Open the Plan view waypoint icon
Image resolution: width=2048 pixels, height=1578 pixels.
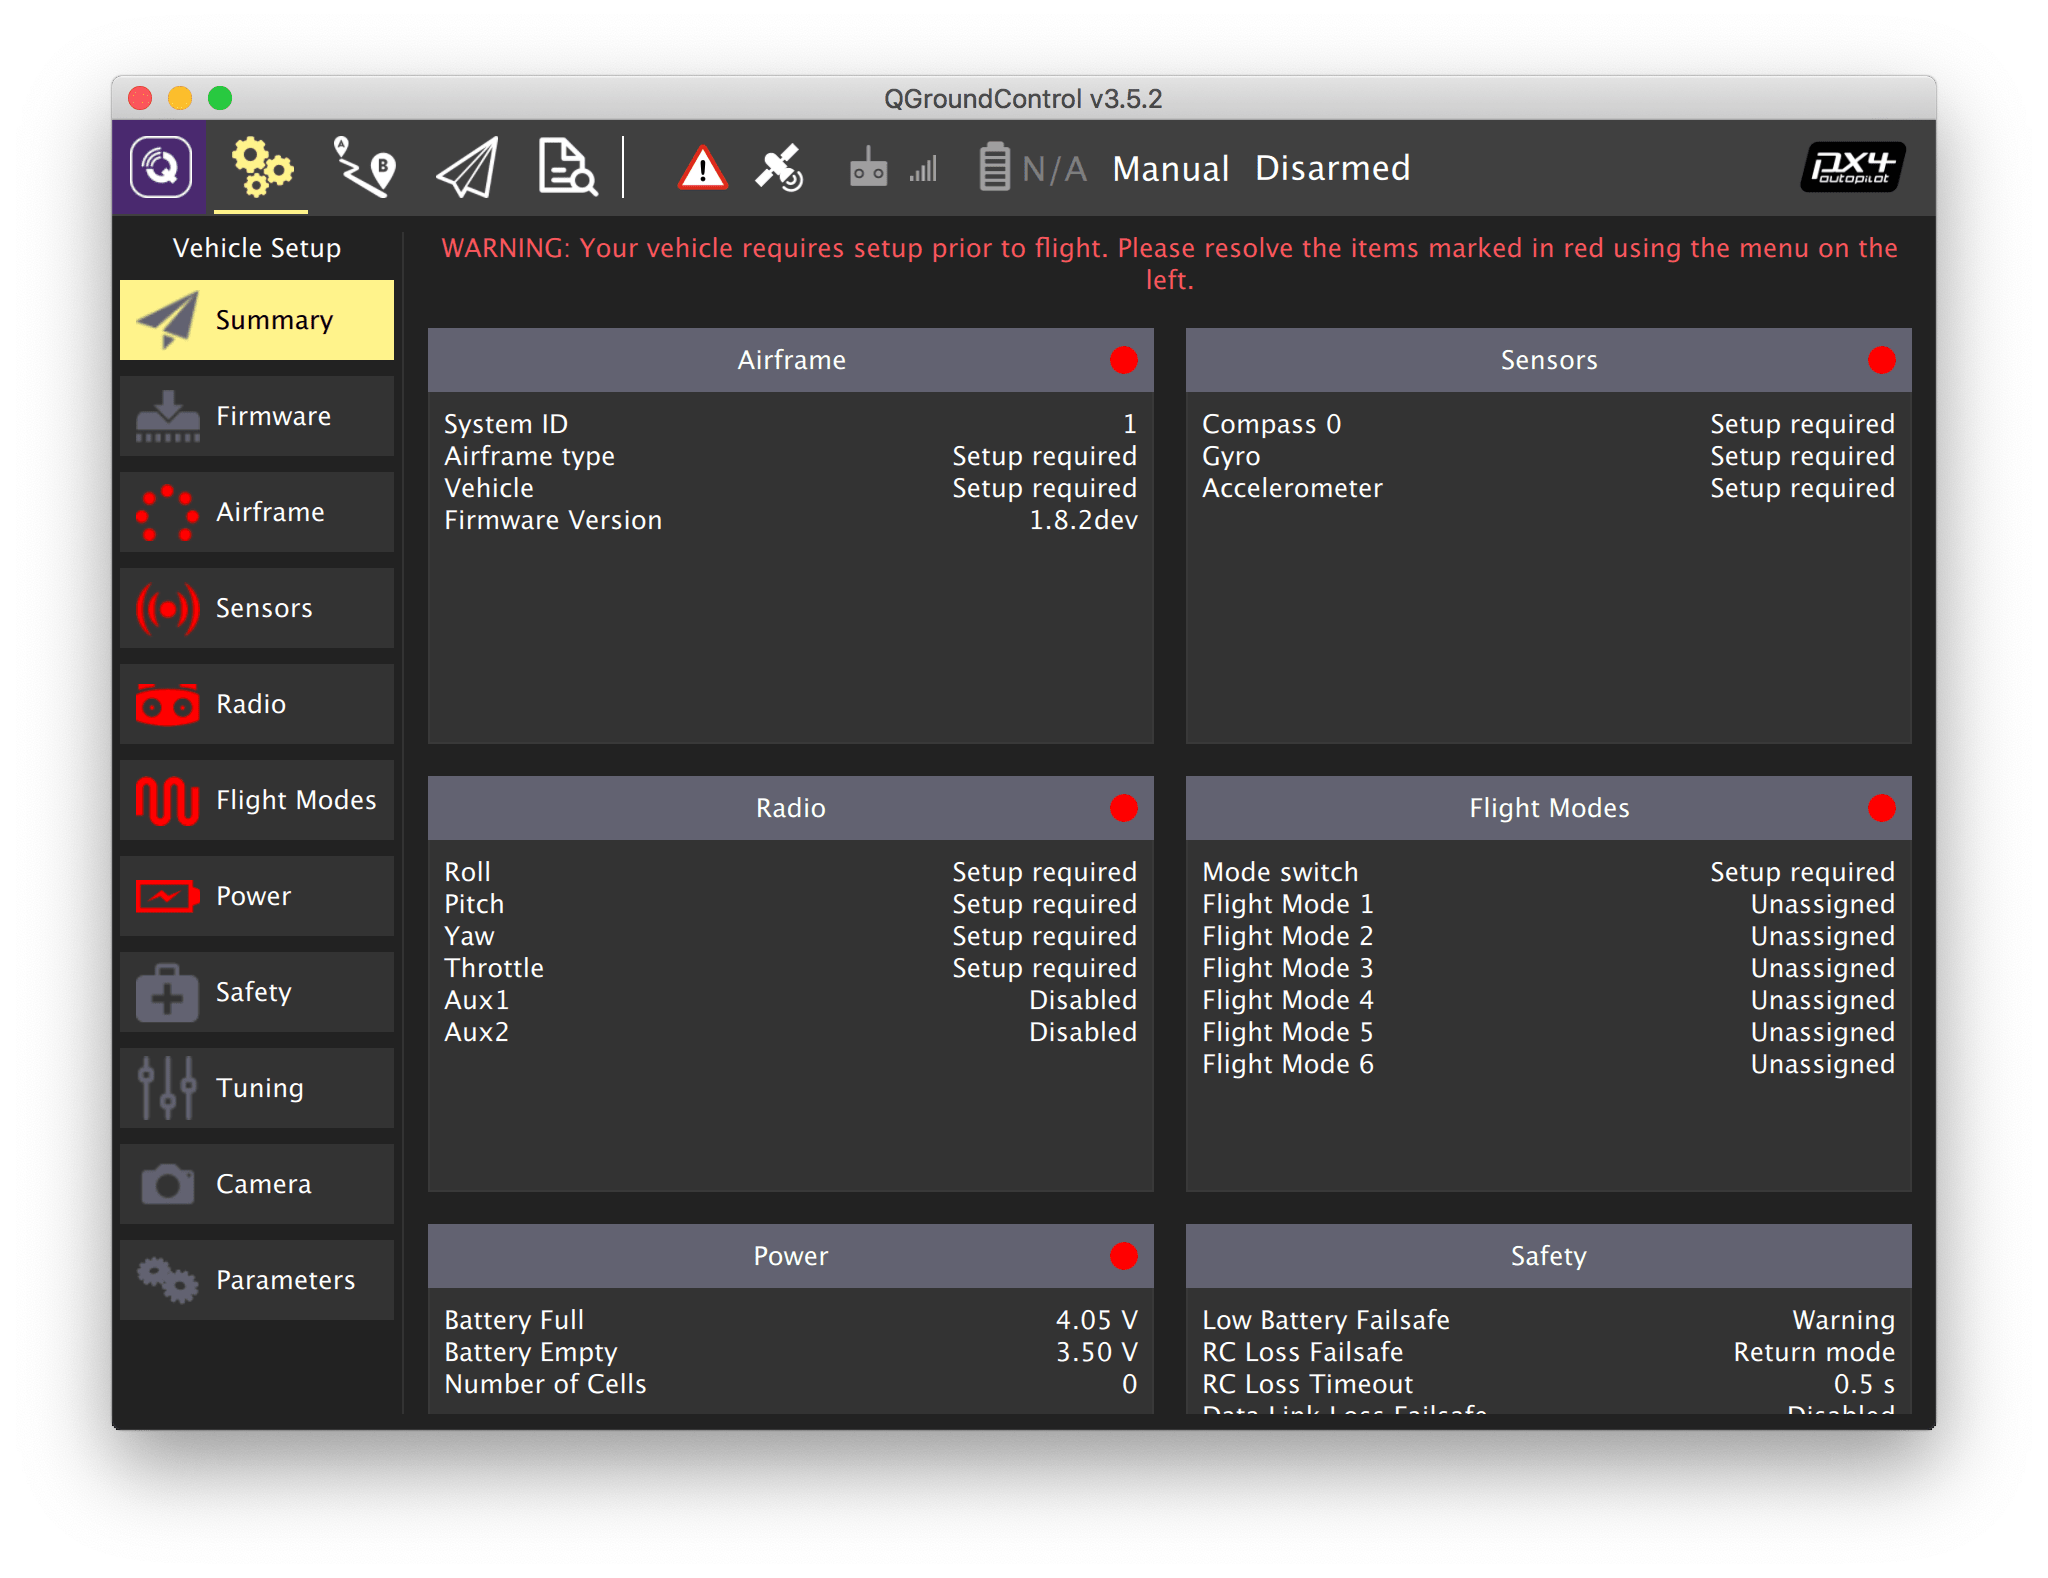(x=364, y=167)
